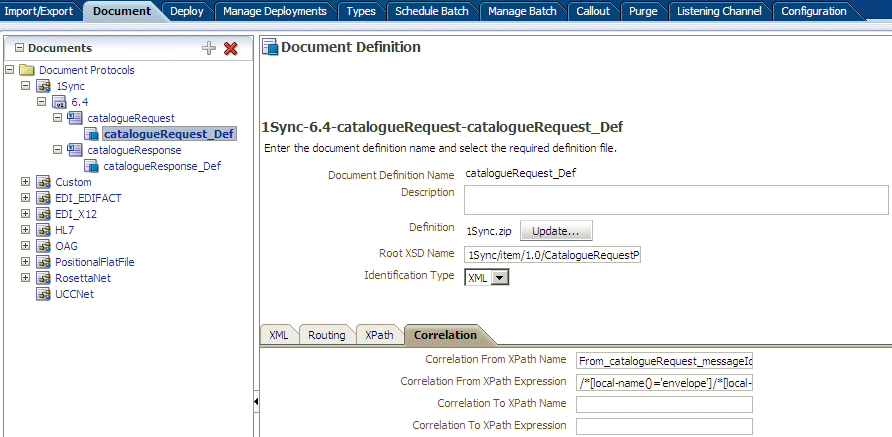This screenshot has height=437, width=892.
Task: Expand the EDI_EDIFACT protocol node
Action: tap(25, 197)
